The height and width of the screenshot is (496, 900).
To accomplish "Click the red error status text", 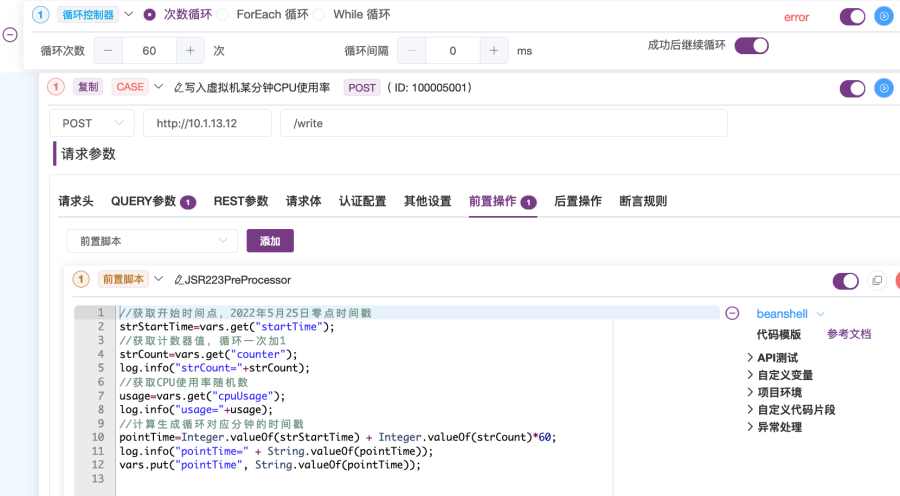I will (797, 17).
